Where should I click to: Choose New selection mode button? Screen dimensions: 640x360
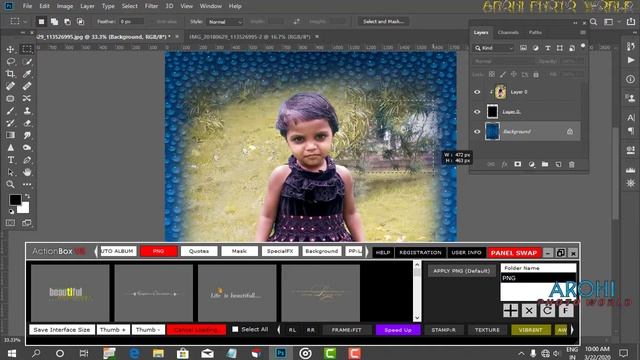point(41,22)
